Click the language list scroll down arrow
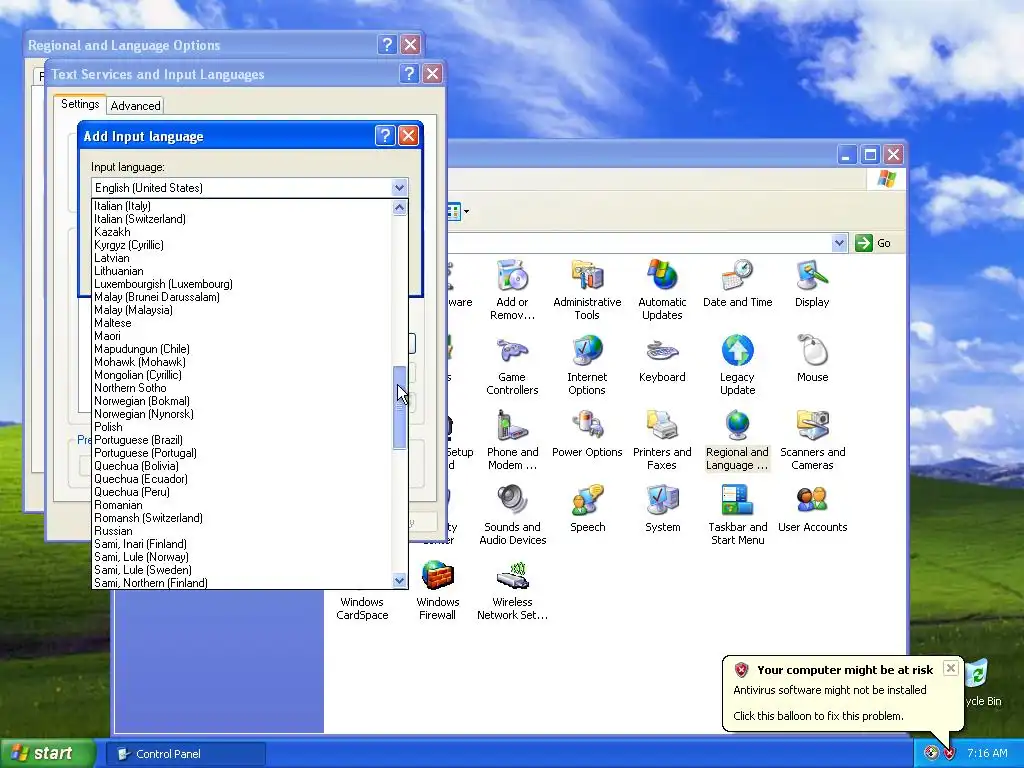 pos(399,580)
